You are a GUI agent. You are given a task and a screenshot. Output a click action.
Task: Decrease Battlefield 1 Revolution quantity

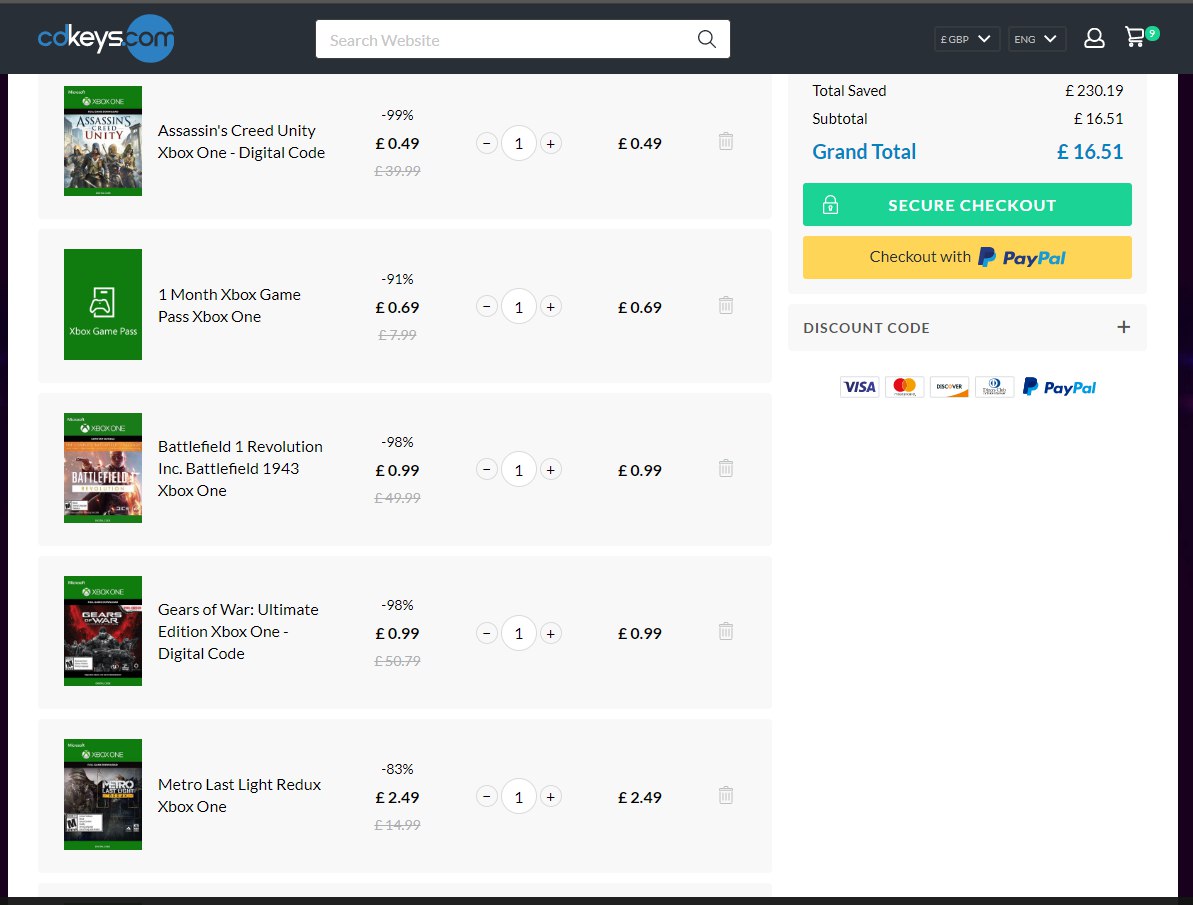487,470
